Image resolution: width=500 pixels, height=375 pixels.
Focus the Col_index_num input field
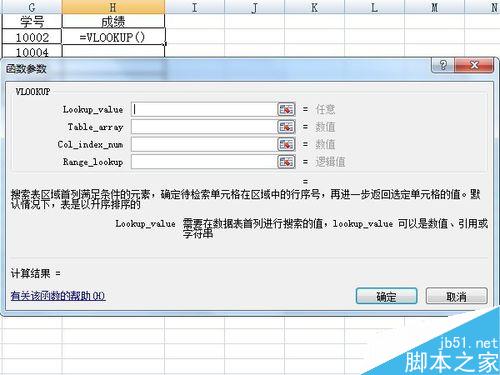(204, 144)
